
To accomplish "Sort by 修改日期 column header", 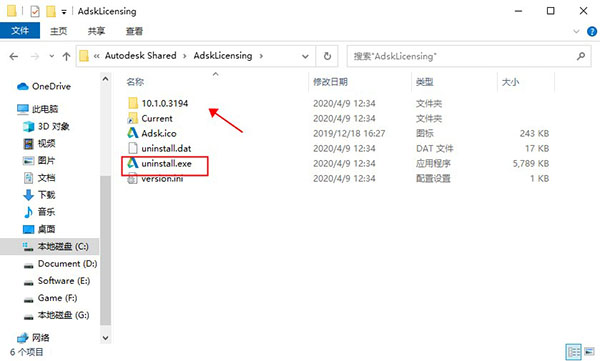I will click(x=330, y=82).
